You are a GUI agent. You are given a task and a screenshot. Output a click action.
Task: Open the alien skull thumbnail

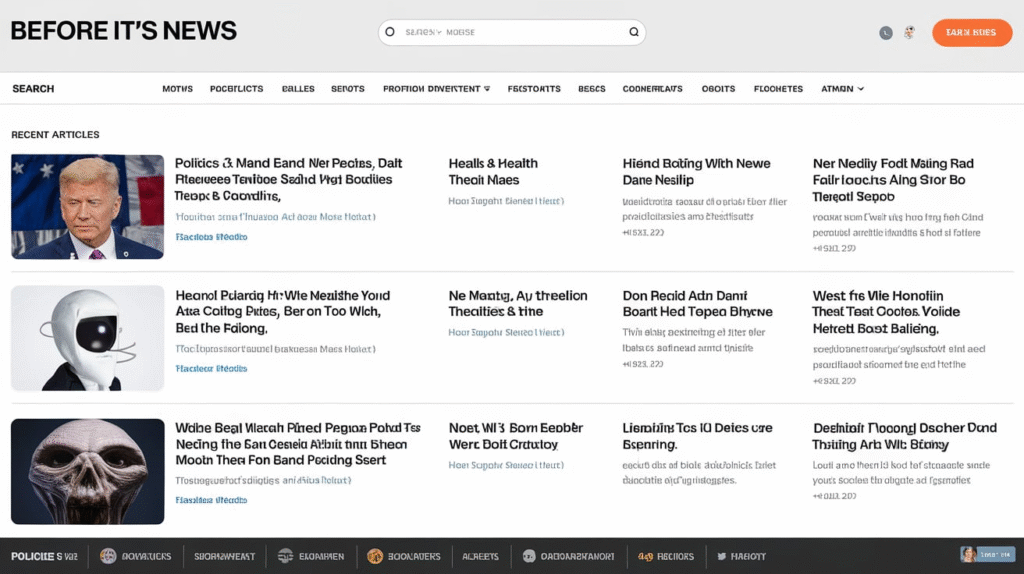pyautogui.click(x=88, y=471)
